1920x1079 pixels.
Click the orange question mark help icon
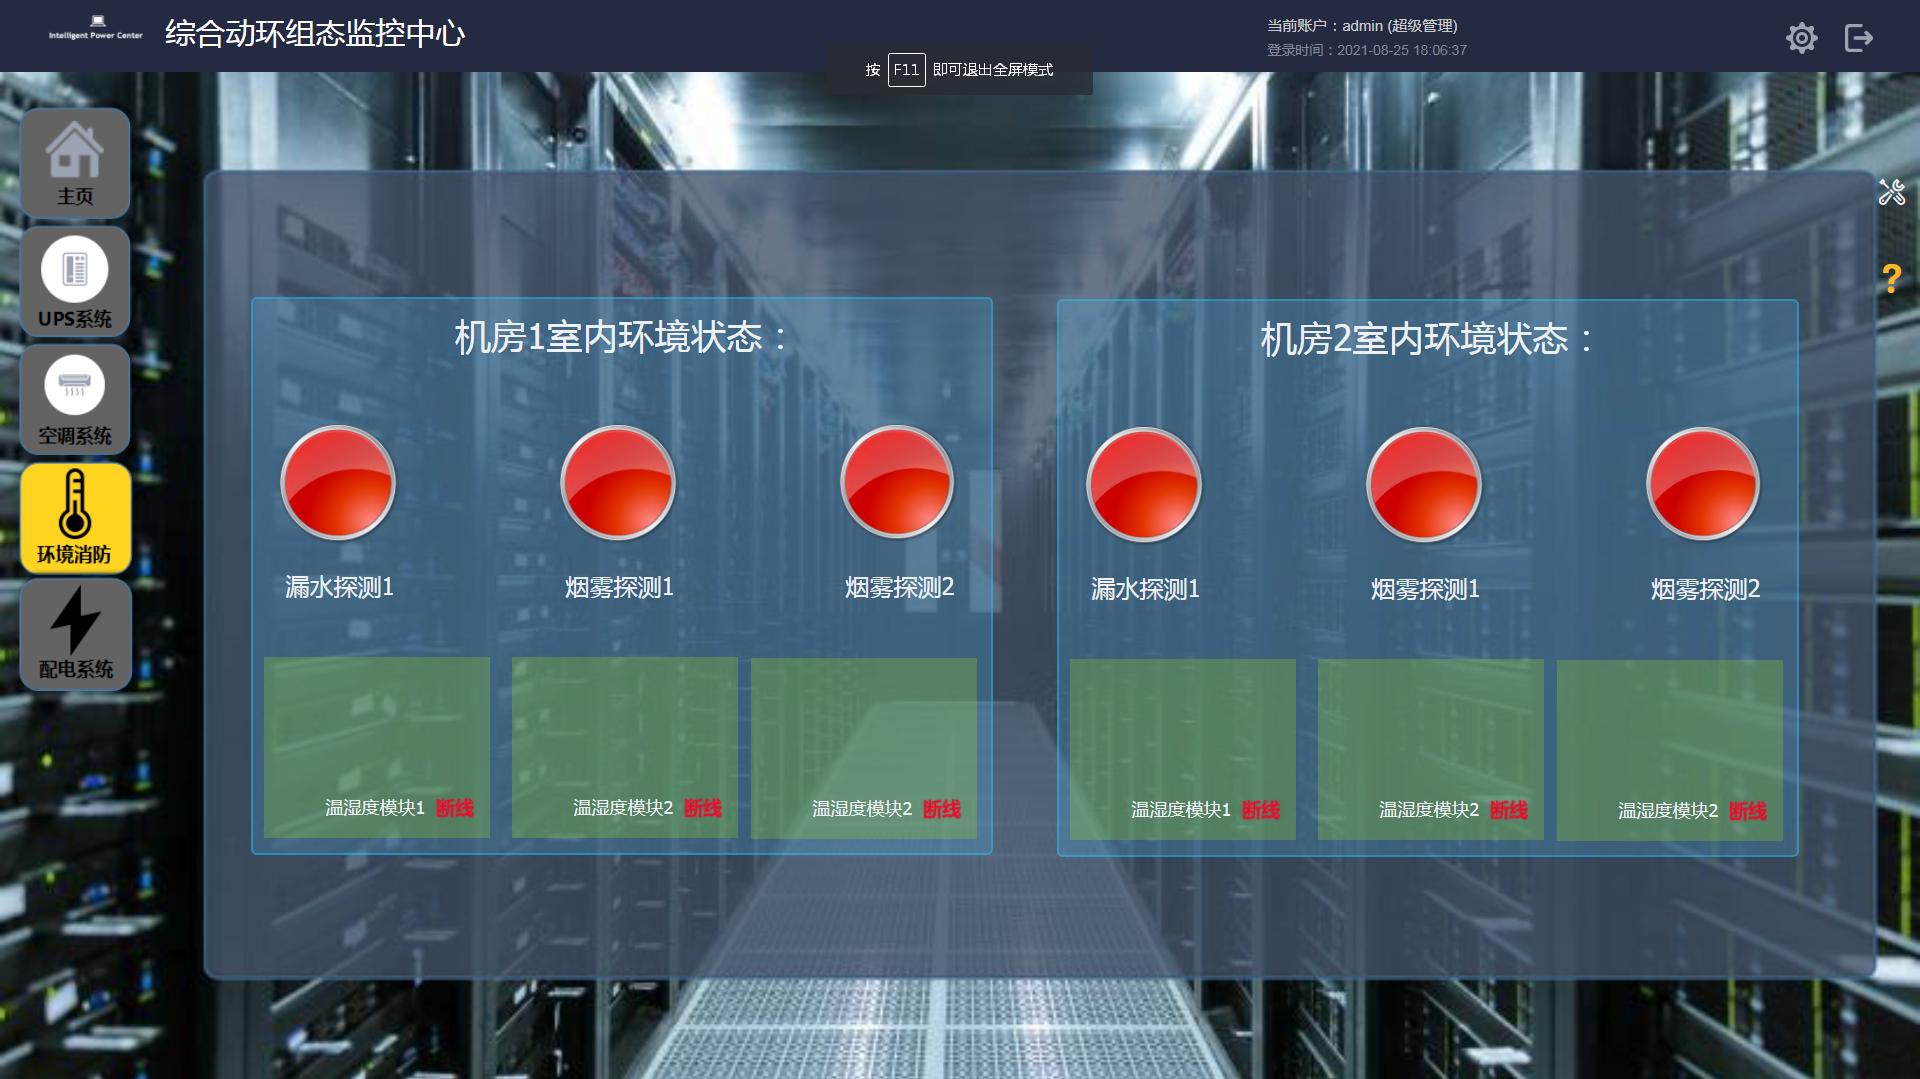click(1891, 278)
